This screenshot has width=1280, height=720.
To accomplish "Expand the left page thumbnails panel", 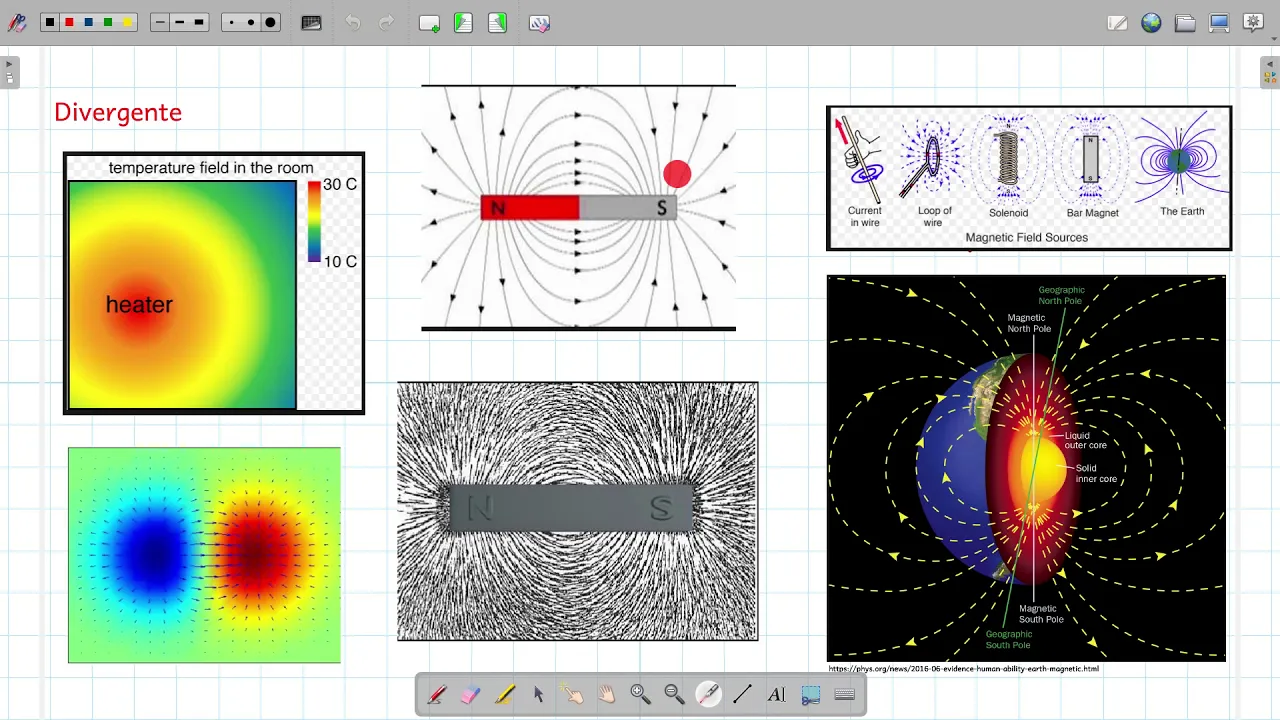I will (x=9, y=72).
